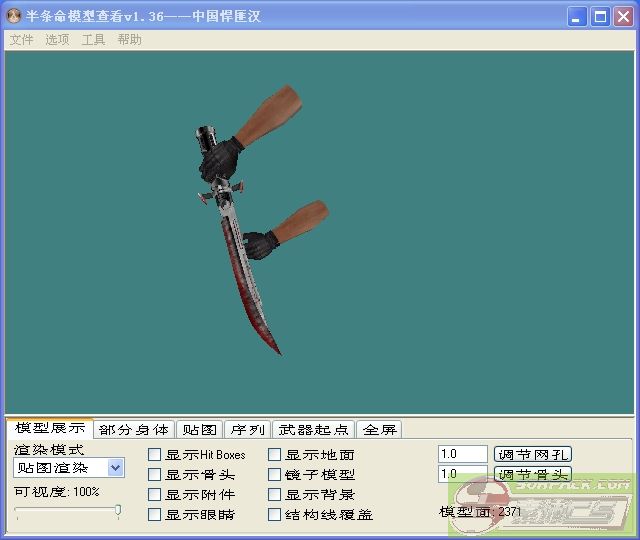The image size is (640, 540).
Task: Check the 镜子模型 option
Action: click(275, 475)
